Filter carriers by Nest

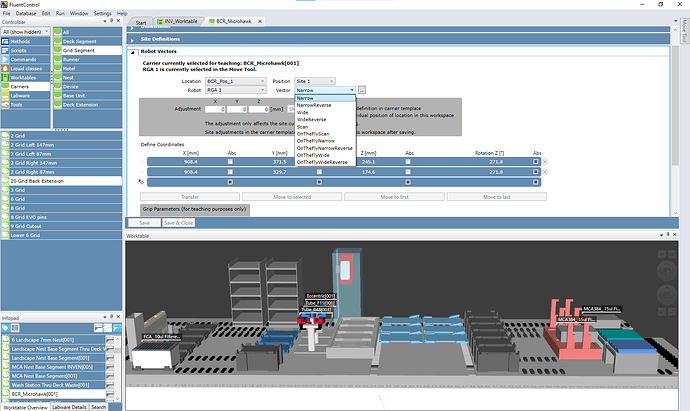(88, 77)
